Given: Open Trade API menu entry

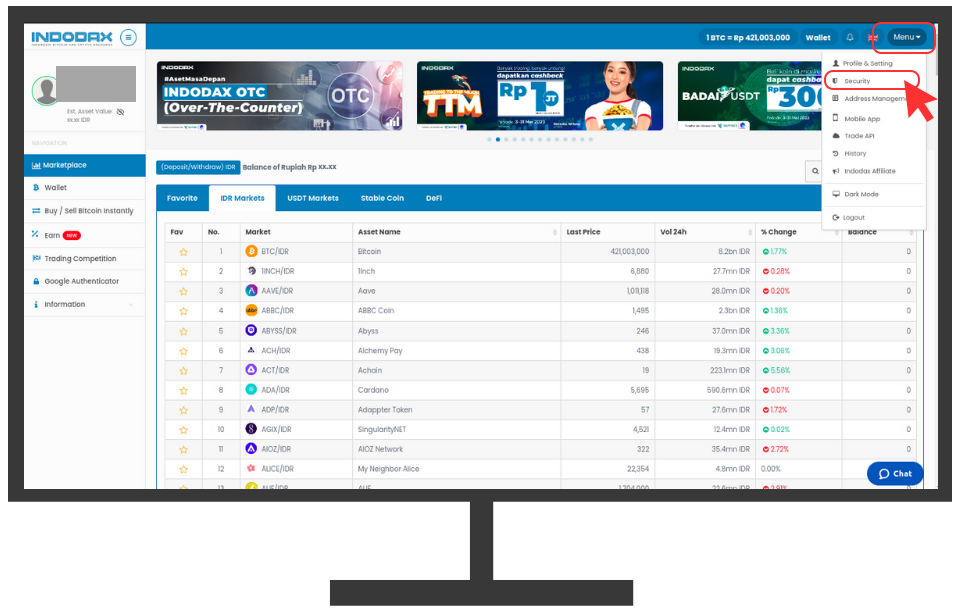Looking at the screenshot, I should click(853, 136).
